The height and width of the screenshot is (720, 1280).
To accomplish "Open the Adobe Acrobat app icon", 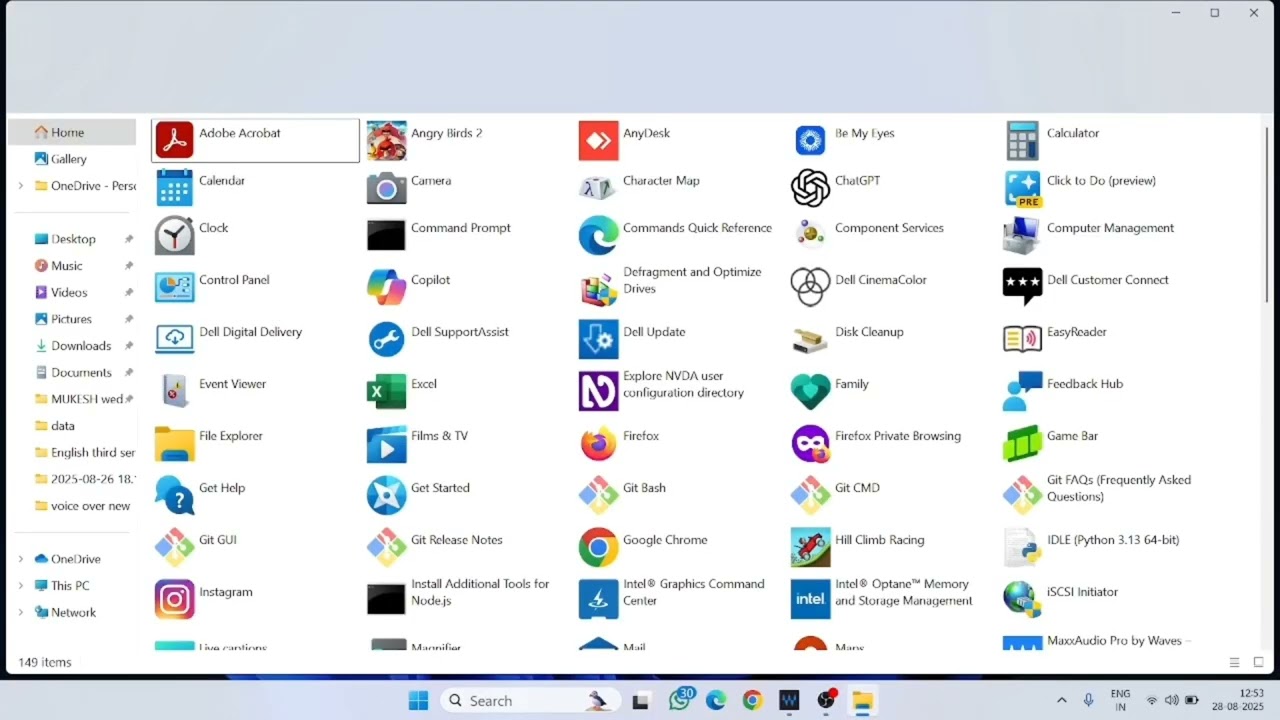I will point(174,140).
